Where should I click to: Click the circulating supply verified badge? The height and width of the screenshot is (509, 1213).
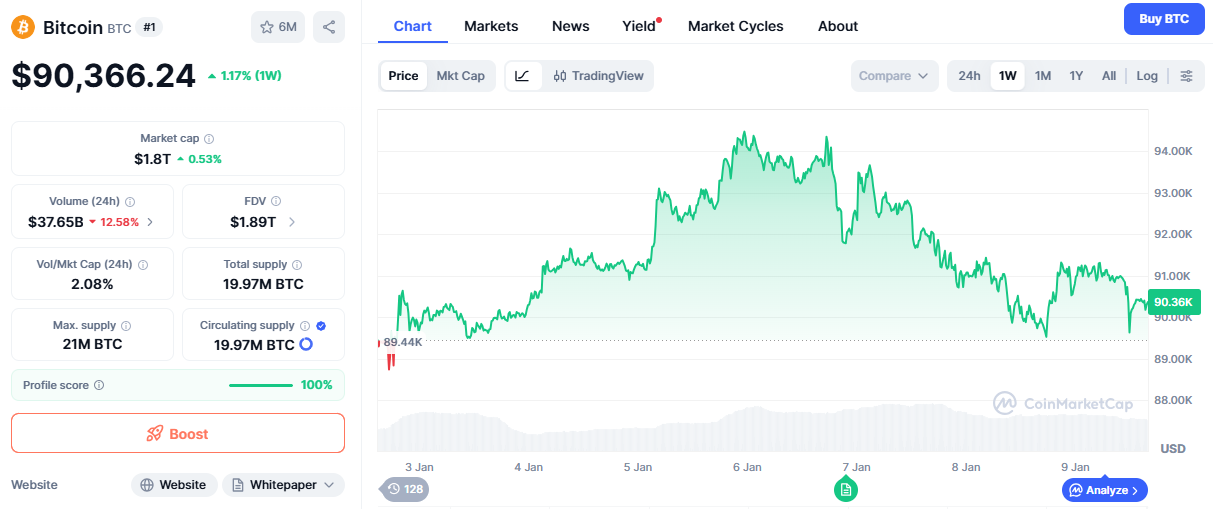[x=321, y=326]
